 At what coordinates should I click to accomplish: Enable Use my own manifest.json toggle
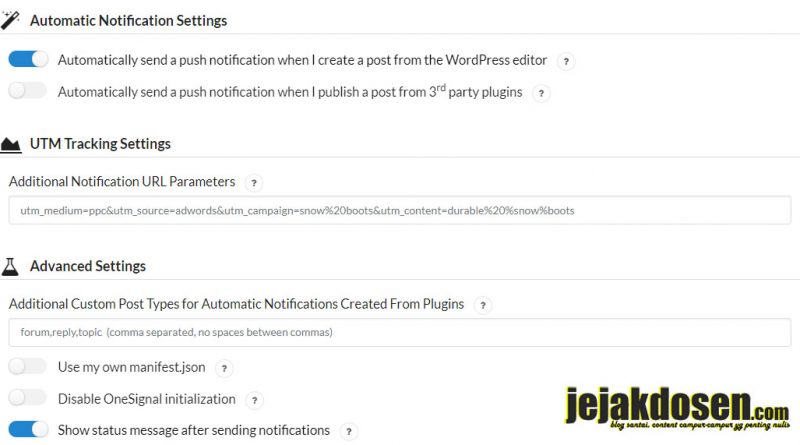(28, 366)
